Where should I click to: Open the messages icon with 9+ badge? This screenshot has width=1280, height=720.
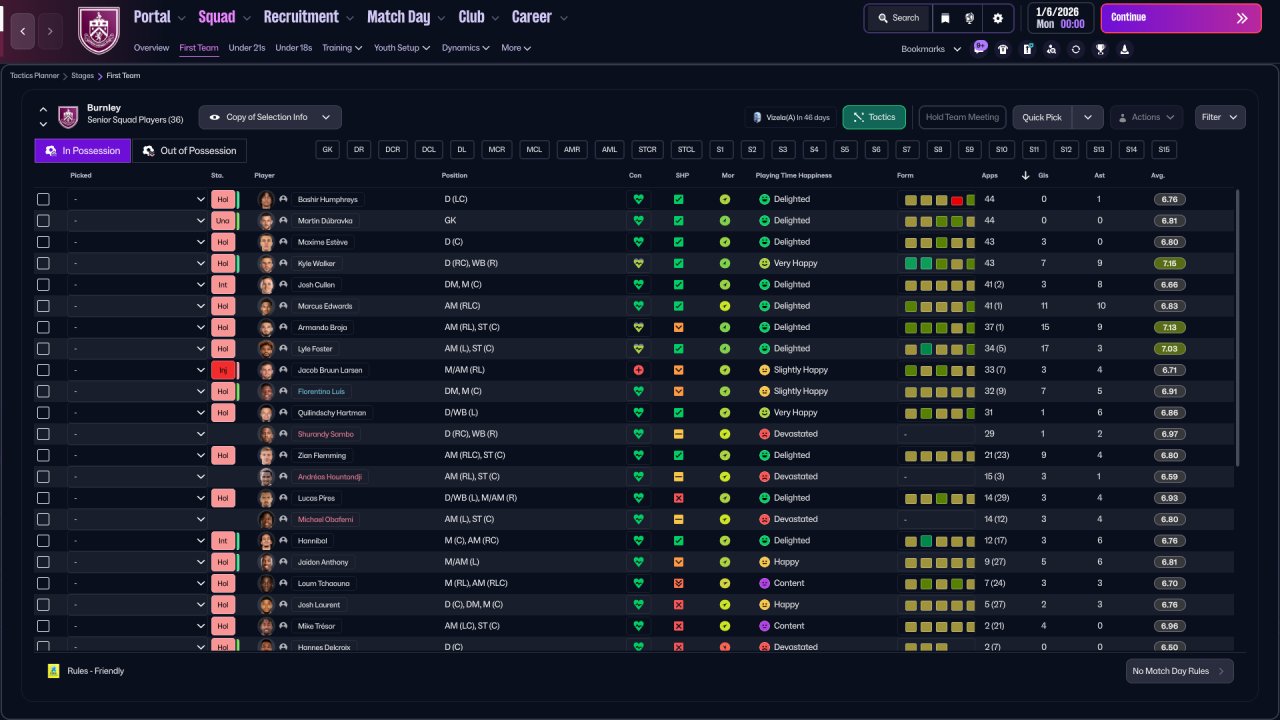point(979,49)
